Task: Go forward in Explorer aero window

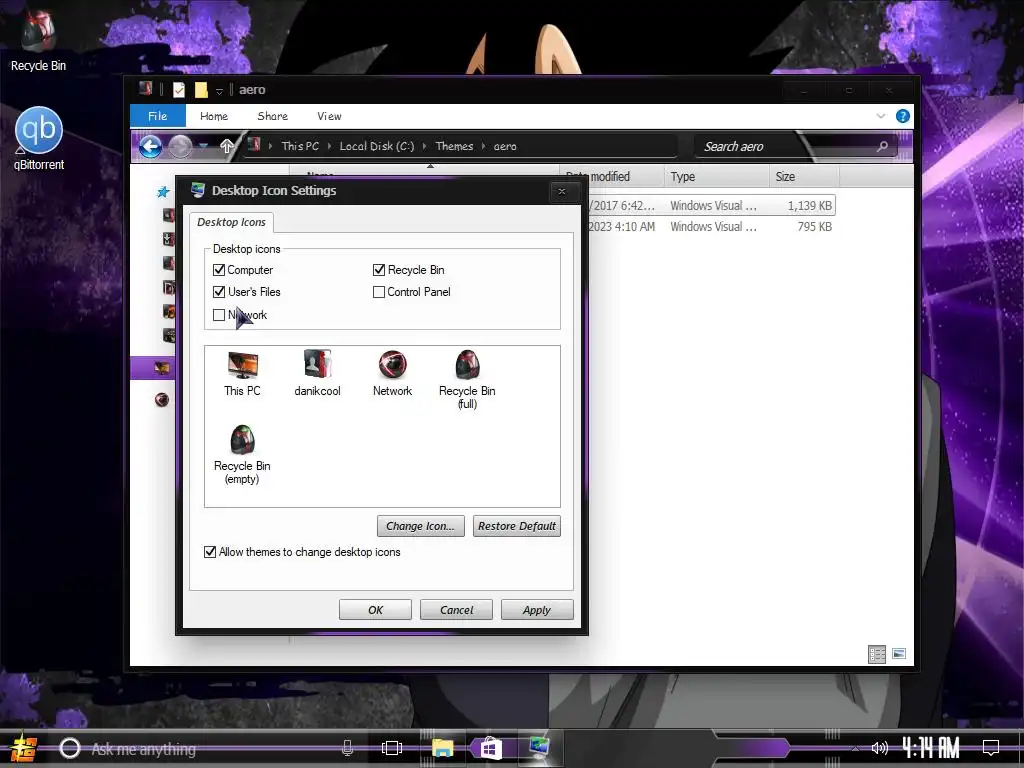Action: tap(180, 146)
